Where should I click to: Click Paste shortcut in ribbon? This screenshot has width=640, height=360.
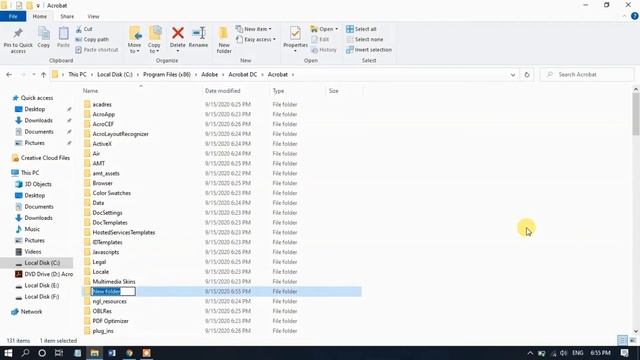(x=97, y=50)
